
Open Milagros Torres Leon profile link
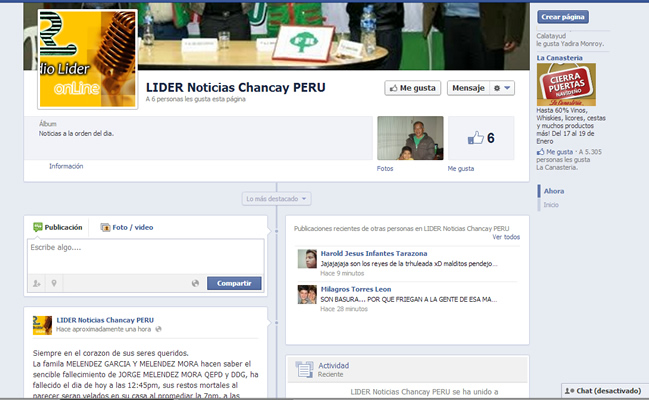tap(356, 289)
